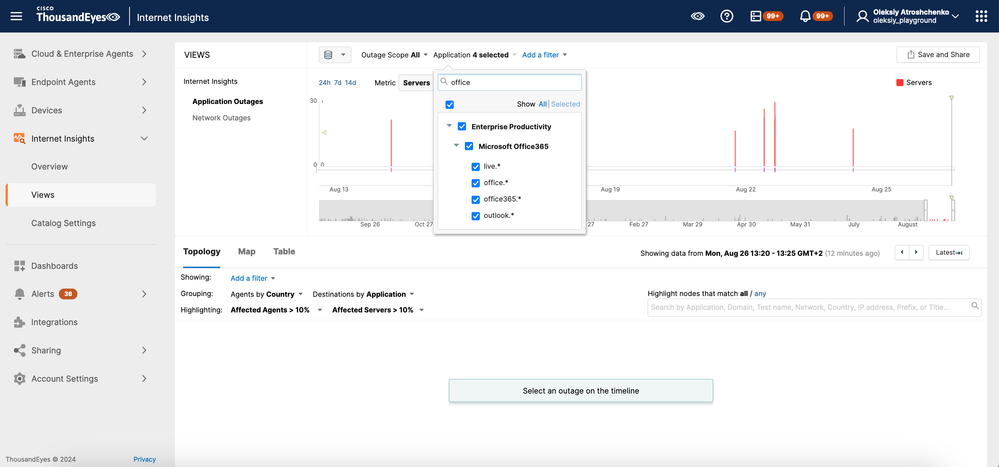Viewport: 999px width, 467px height.
Task: Click the timeline range handle on overview bar
Action: [926, 210]
